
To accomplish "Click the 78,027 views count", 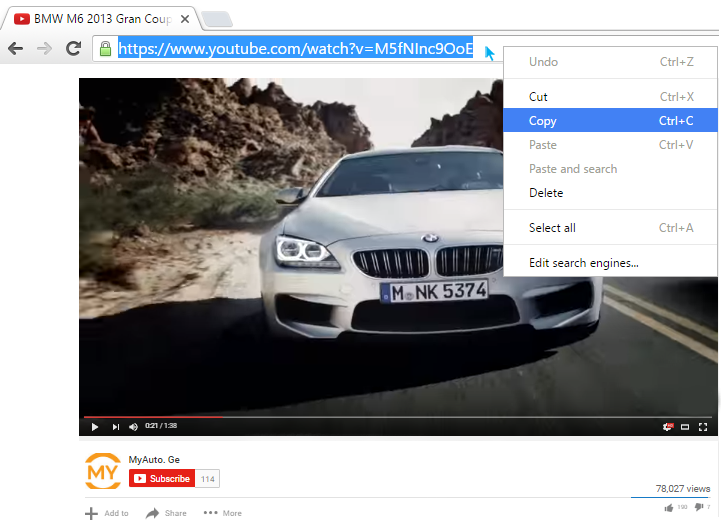I will [683, 488].
